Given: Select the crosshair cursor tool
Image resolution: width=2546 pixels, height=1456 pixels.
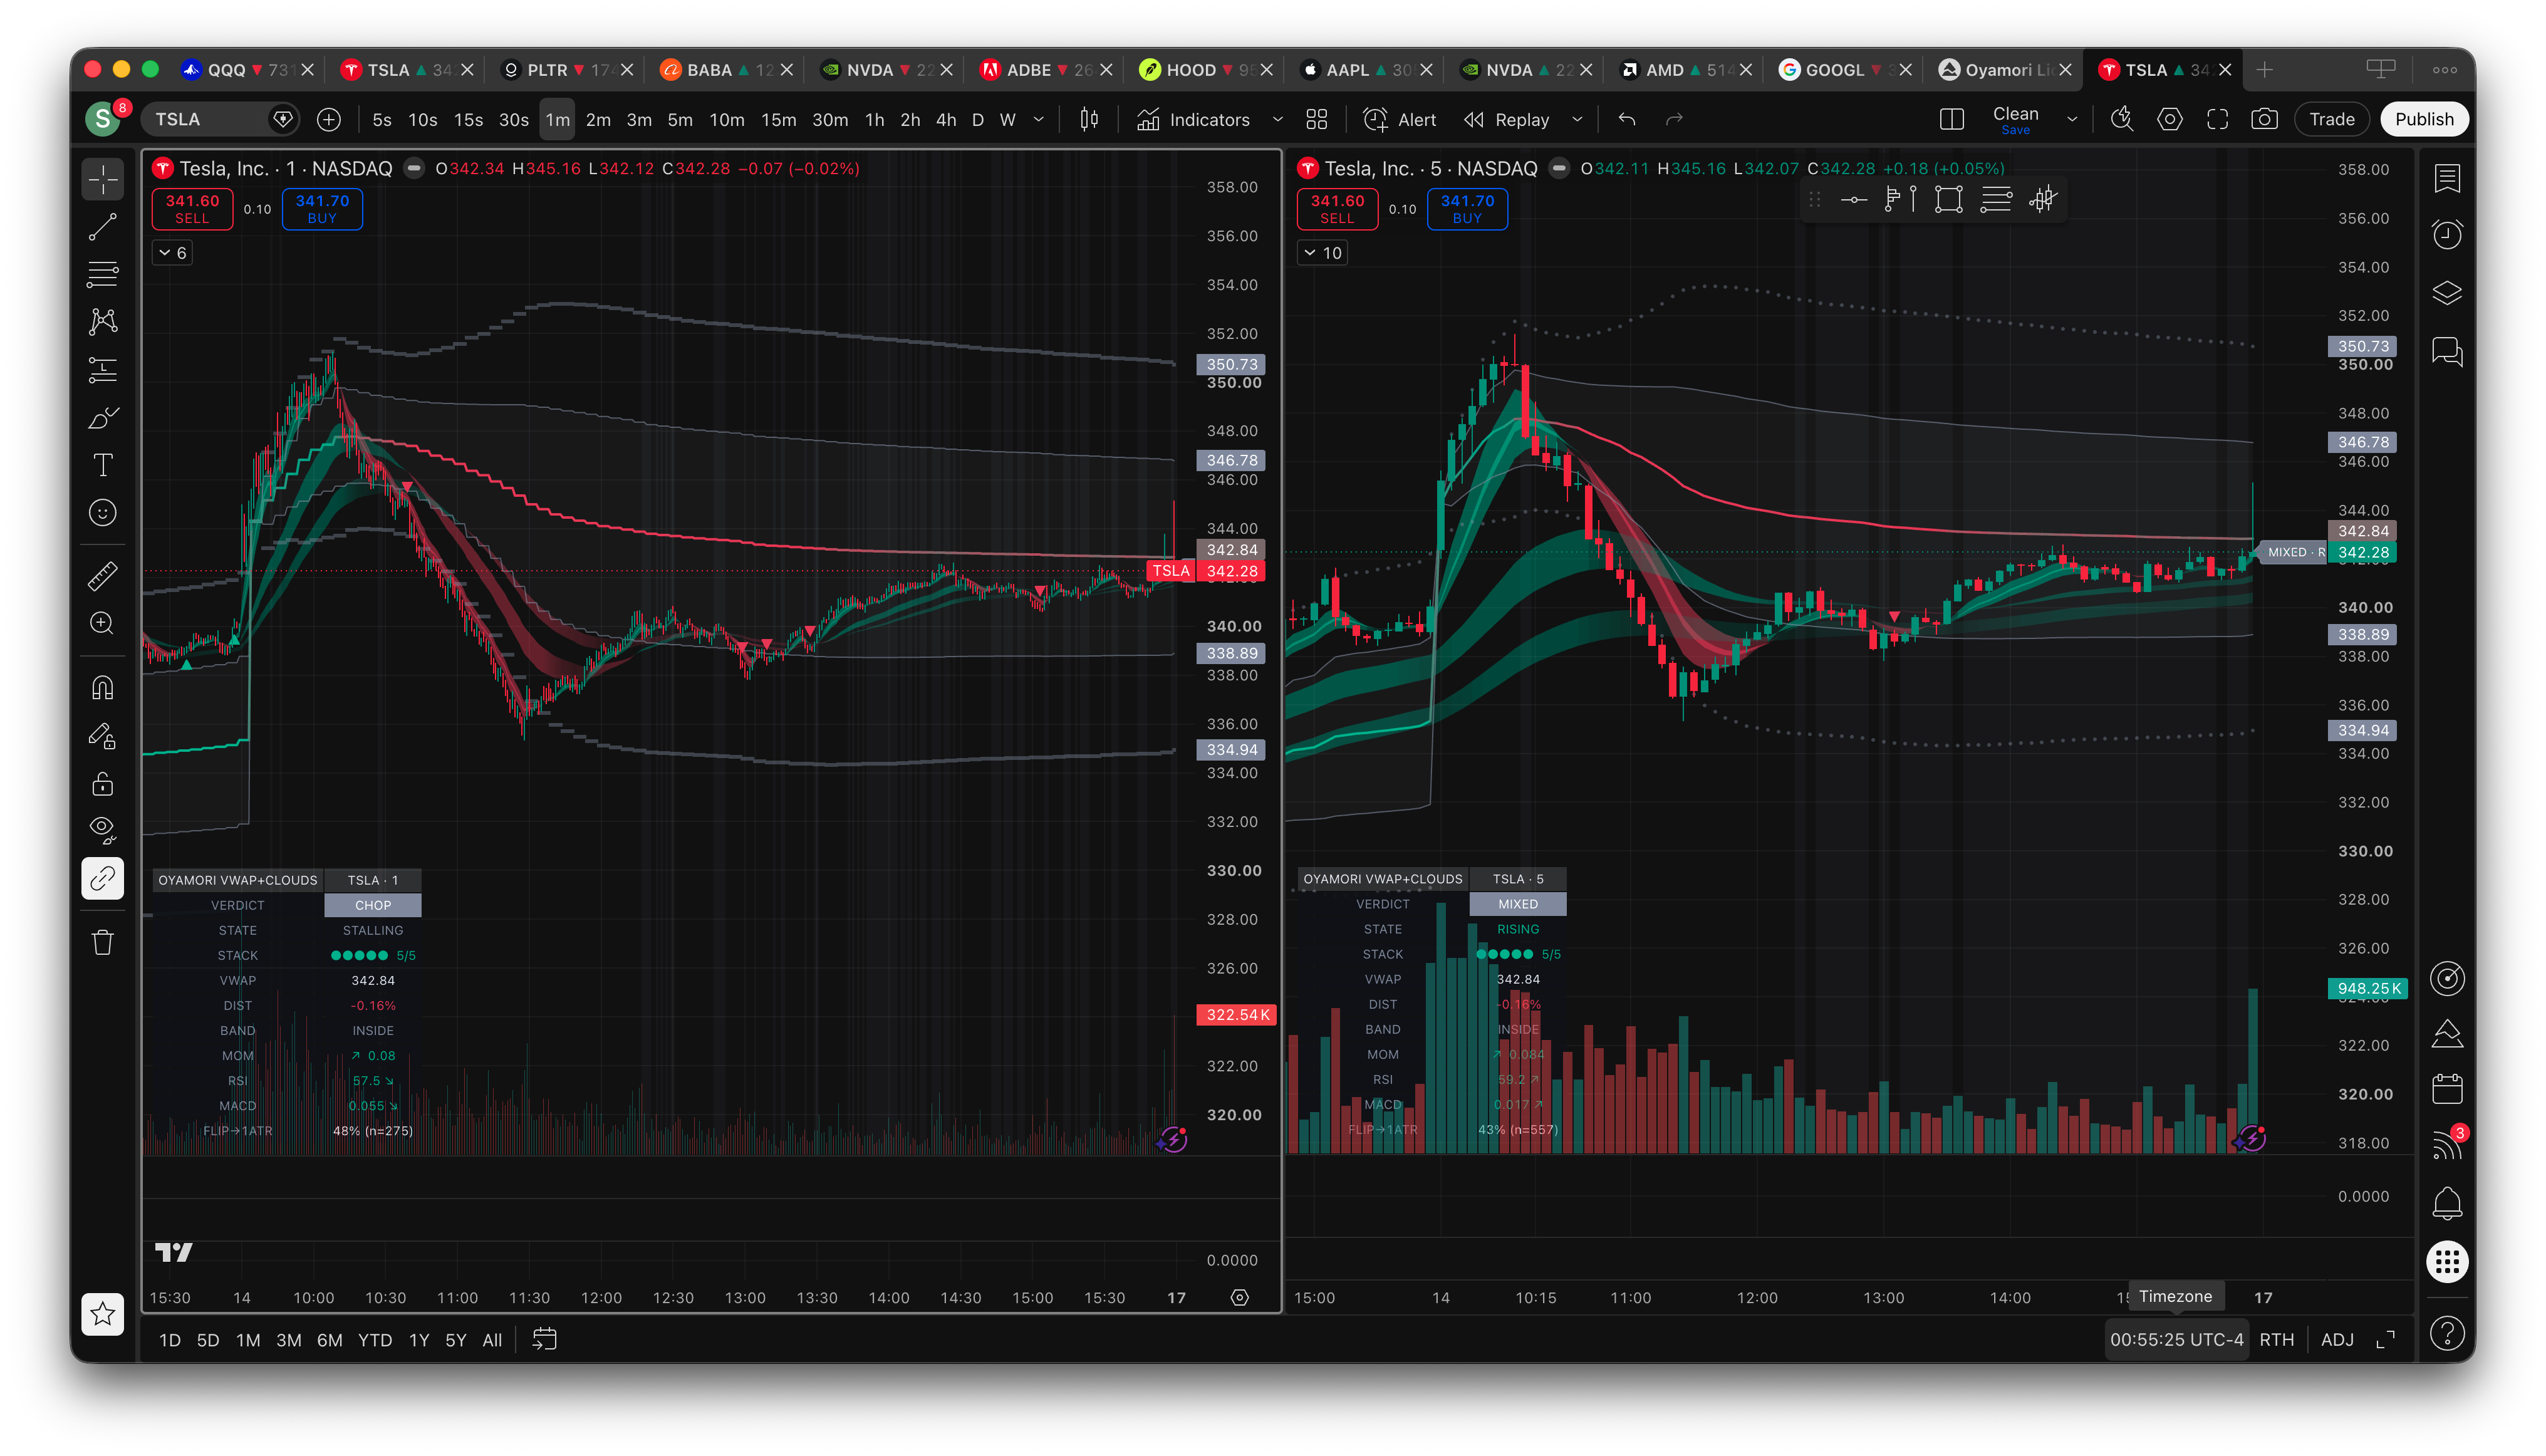Looking at the screenshot, I should point(103,180).
